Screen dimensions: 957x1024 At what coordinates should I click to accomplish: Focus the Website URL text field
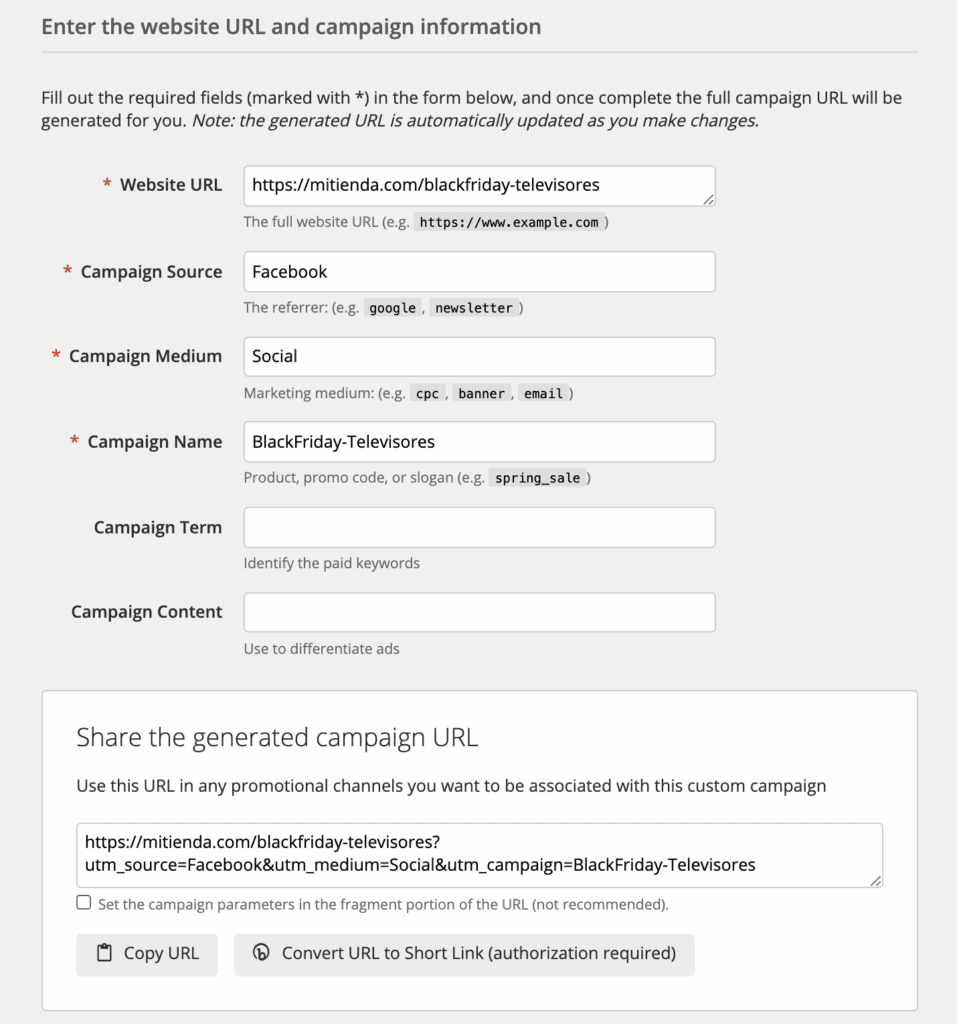click(x=478, y=186)
